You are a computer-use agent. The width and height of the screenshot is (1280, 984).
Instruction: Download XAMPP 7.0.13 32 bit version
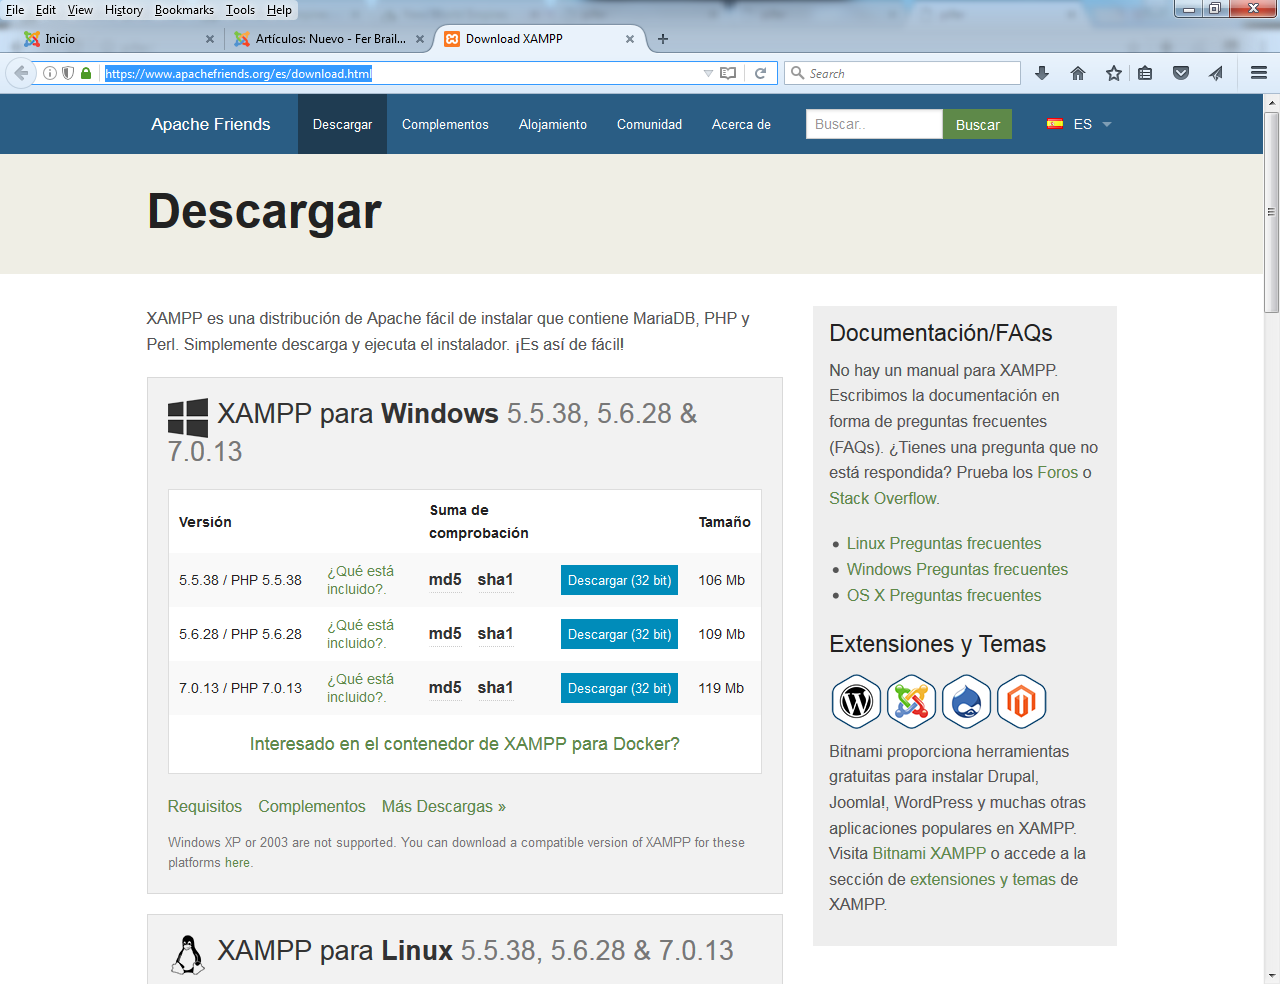[x=619, y=687]
